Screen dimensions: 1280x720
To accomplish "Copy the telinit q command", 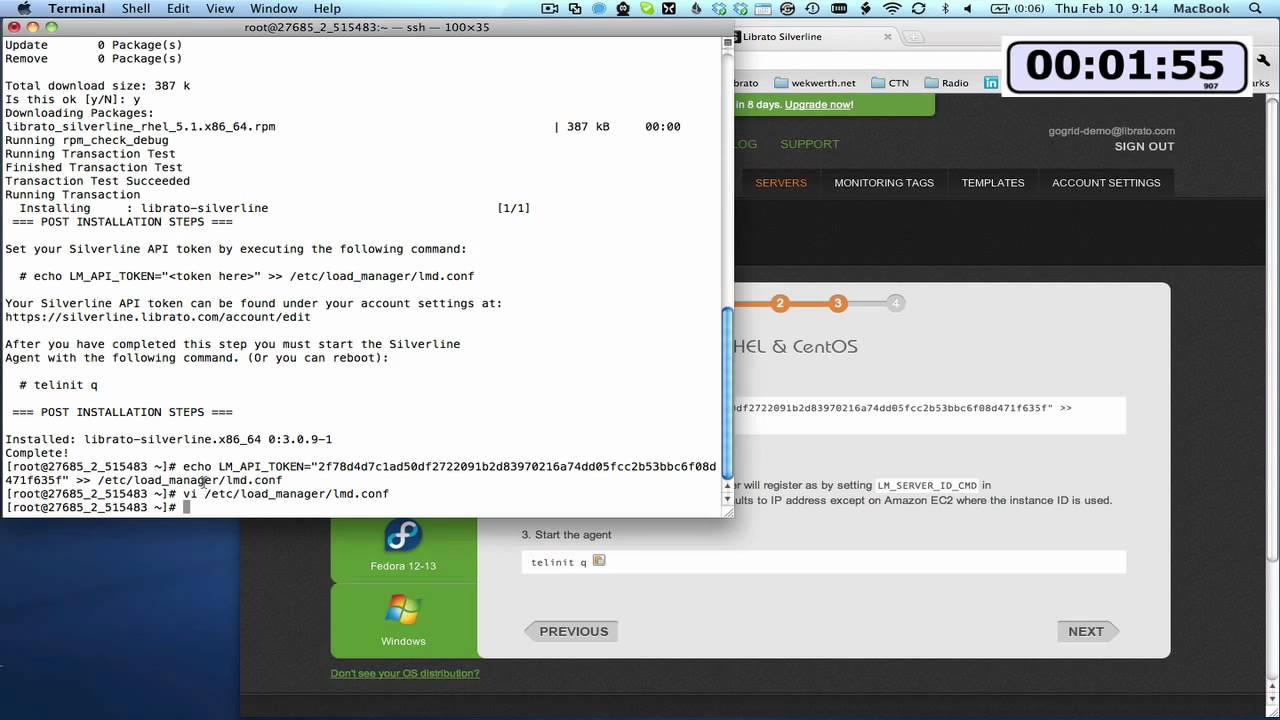I will tap(599, 561).
